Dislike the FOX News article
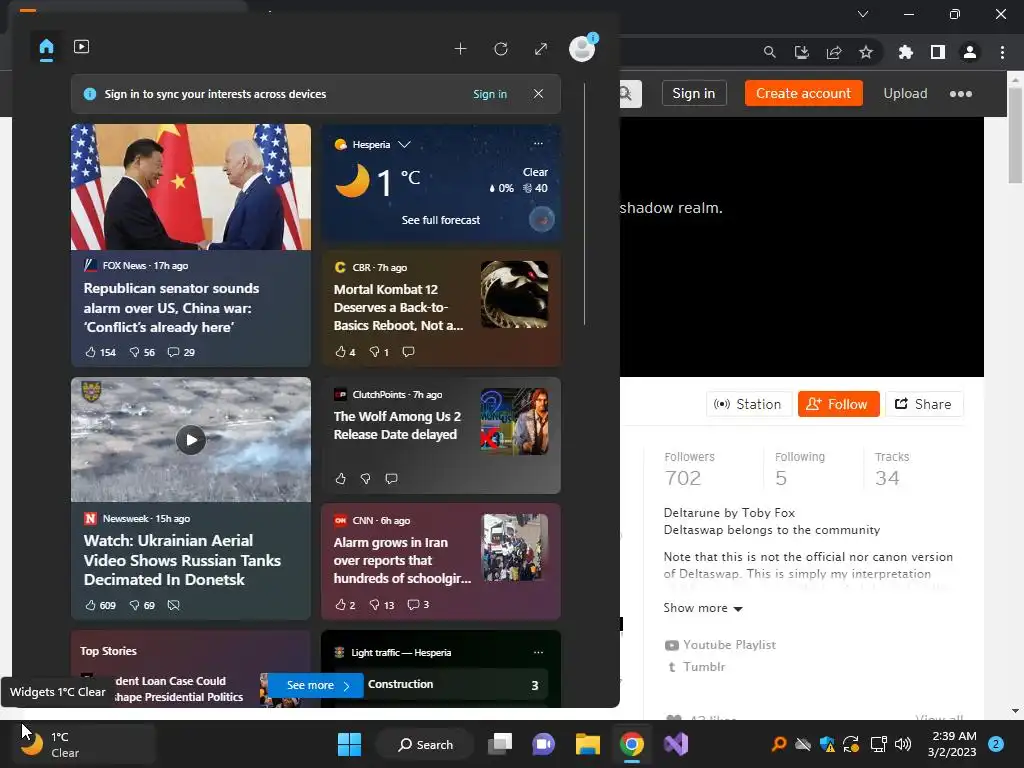Screen dimensions: 1024x768 click(x=142, y=352)
